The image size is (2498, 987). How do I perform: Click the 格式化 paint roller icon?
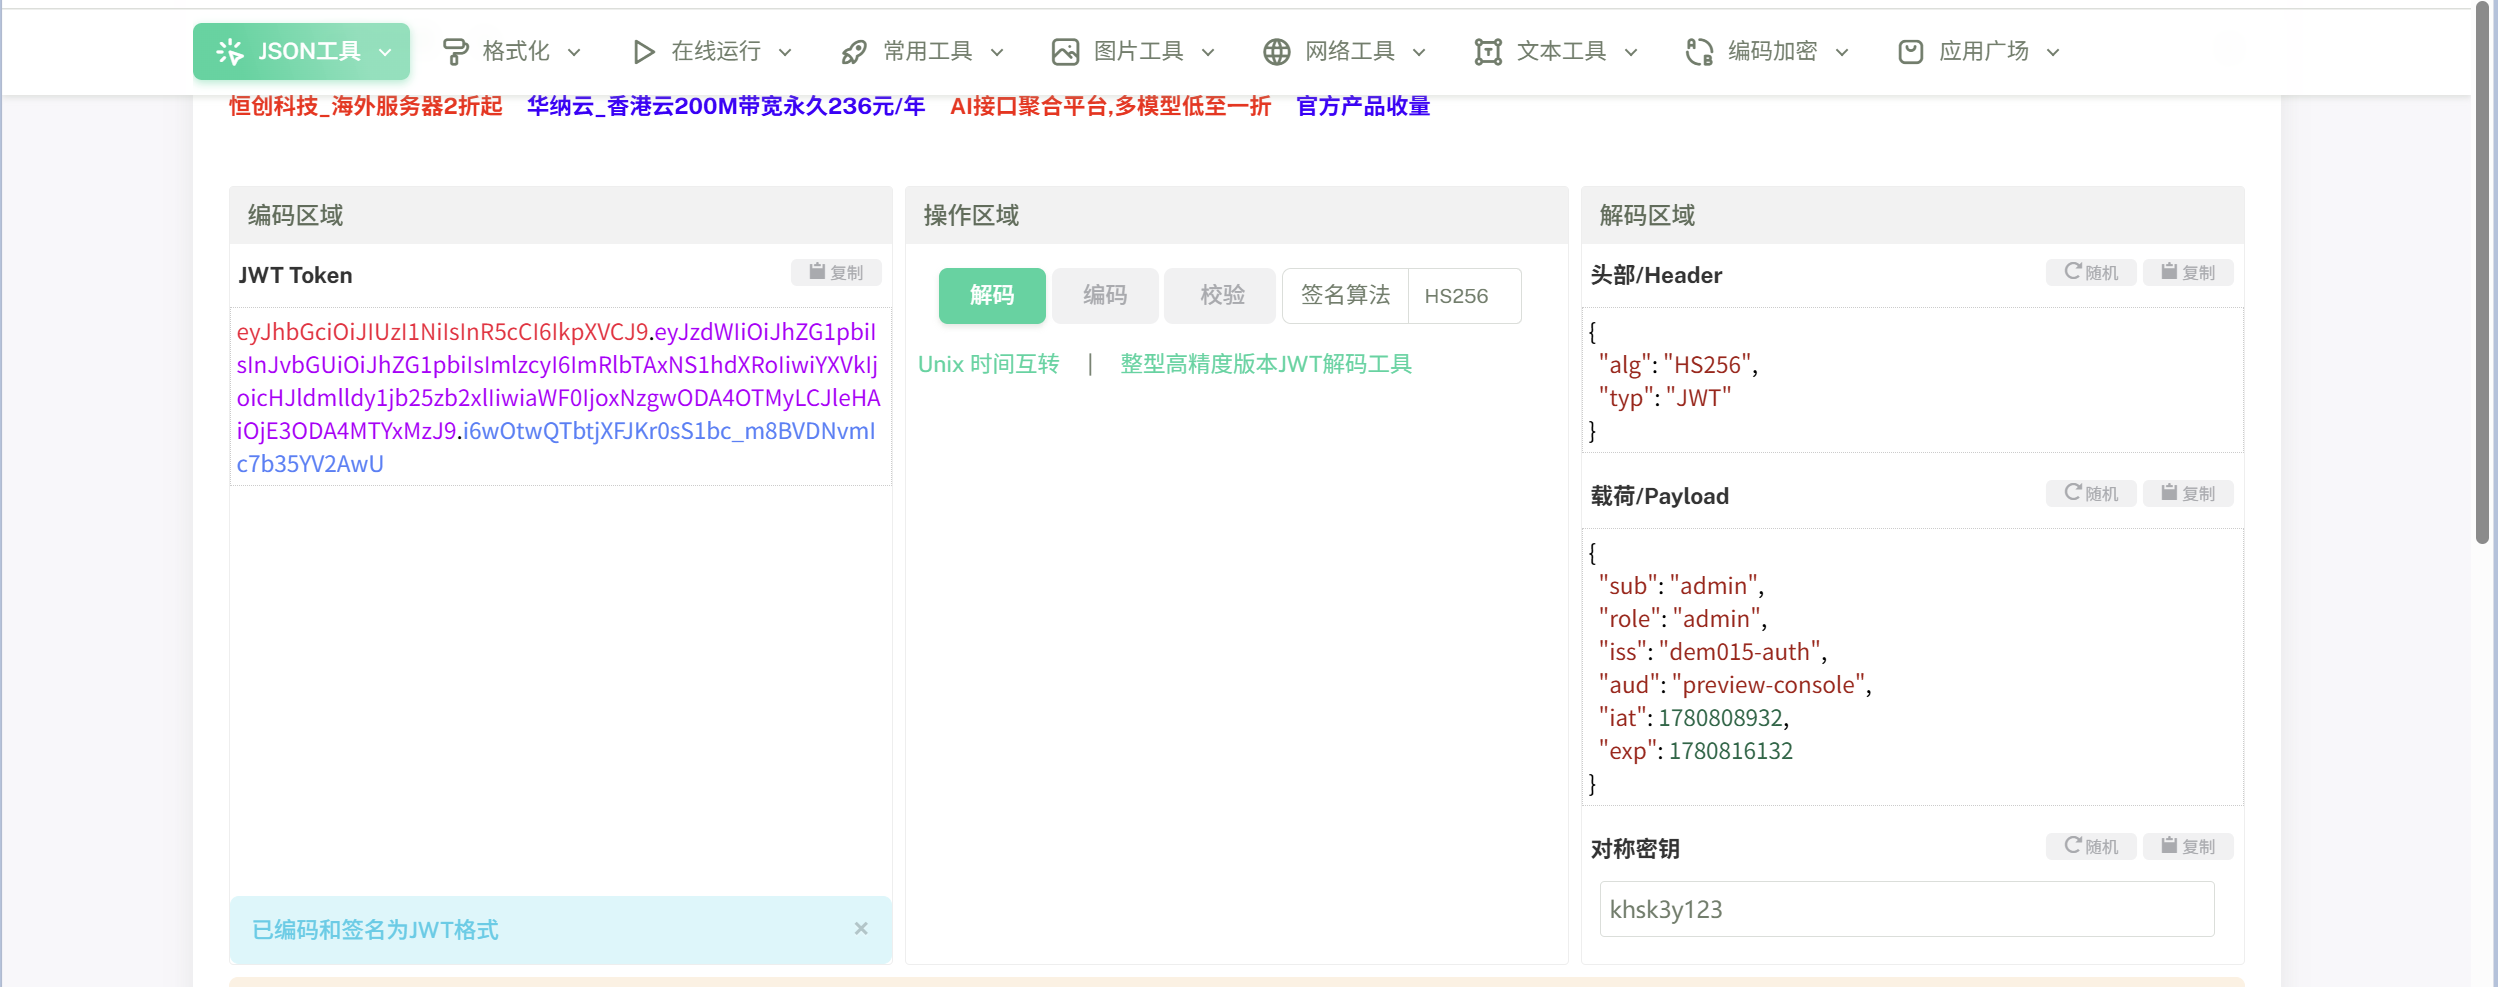click(455, 52)
